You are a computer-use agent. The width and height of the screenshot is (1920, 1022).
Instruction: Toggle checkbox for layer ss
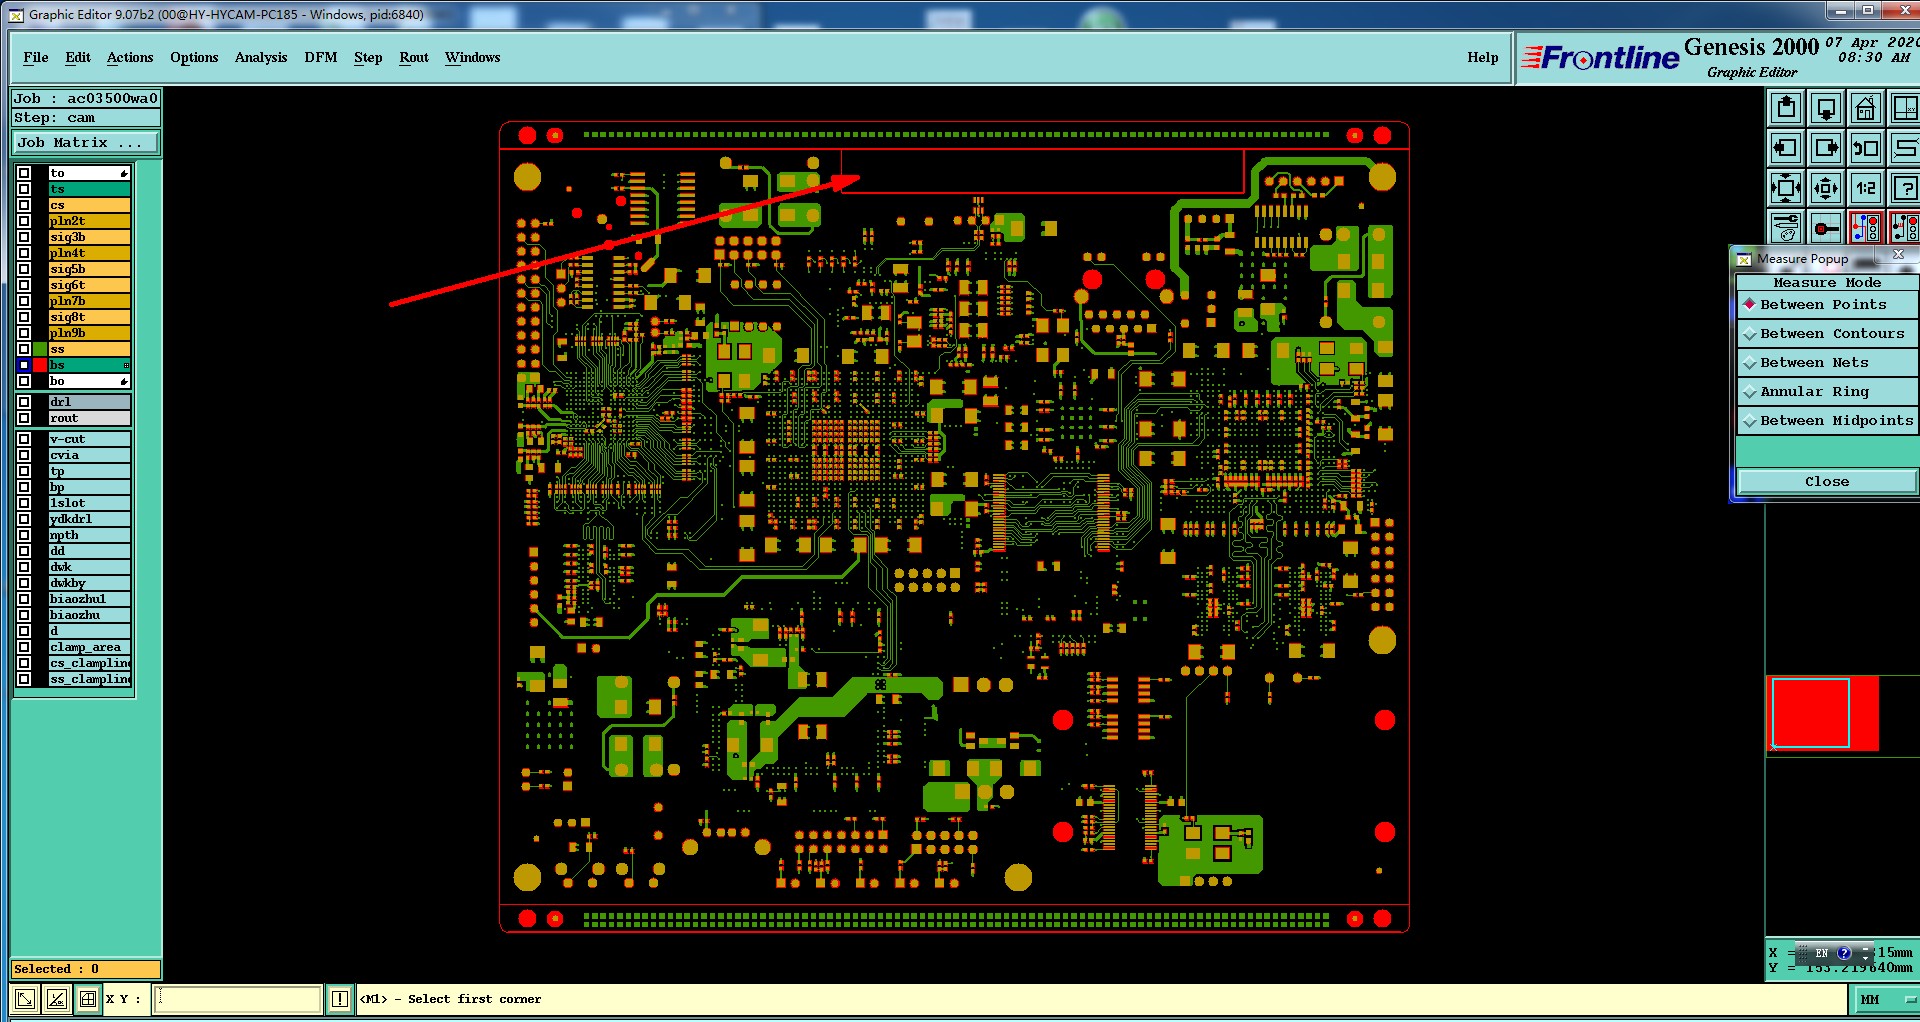tap(24, 349)
